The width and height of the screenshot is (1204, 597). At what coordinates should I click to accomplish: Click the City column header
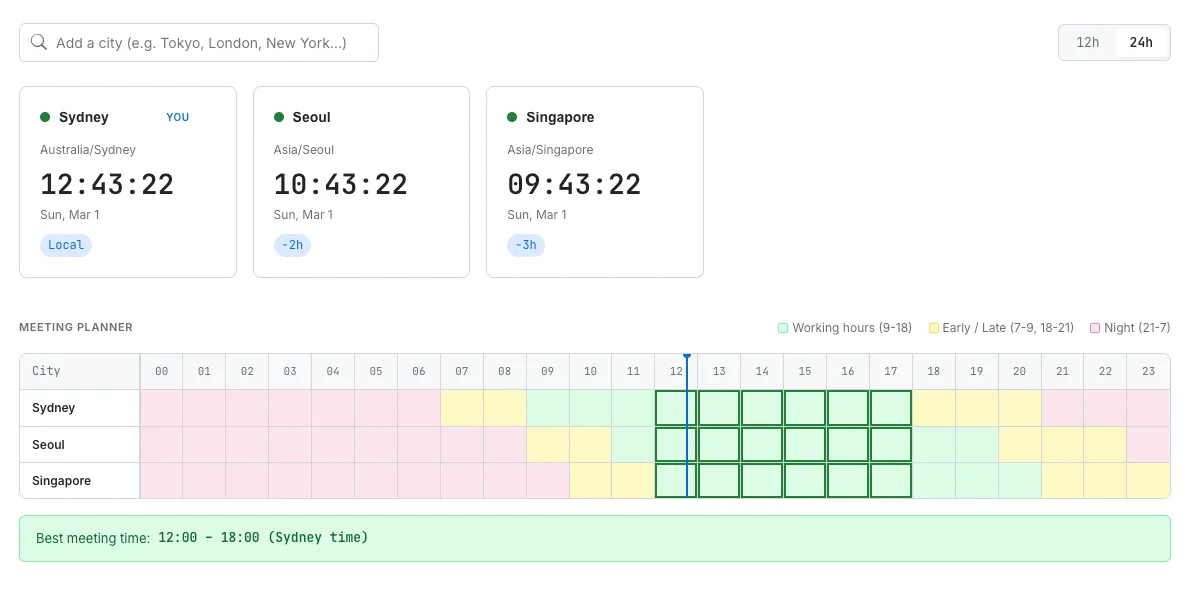(x=45, y=371)
